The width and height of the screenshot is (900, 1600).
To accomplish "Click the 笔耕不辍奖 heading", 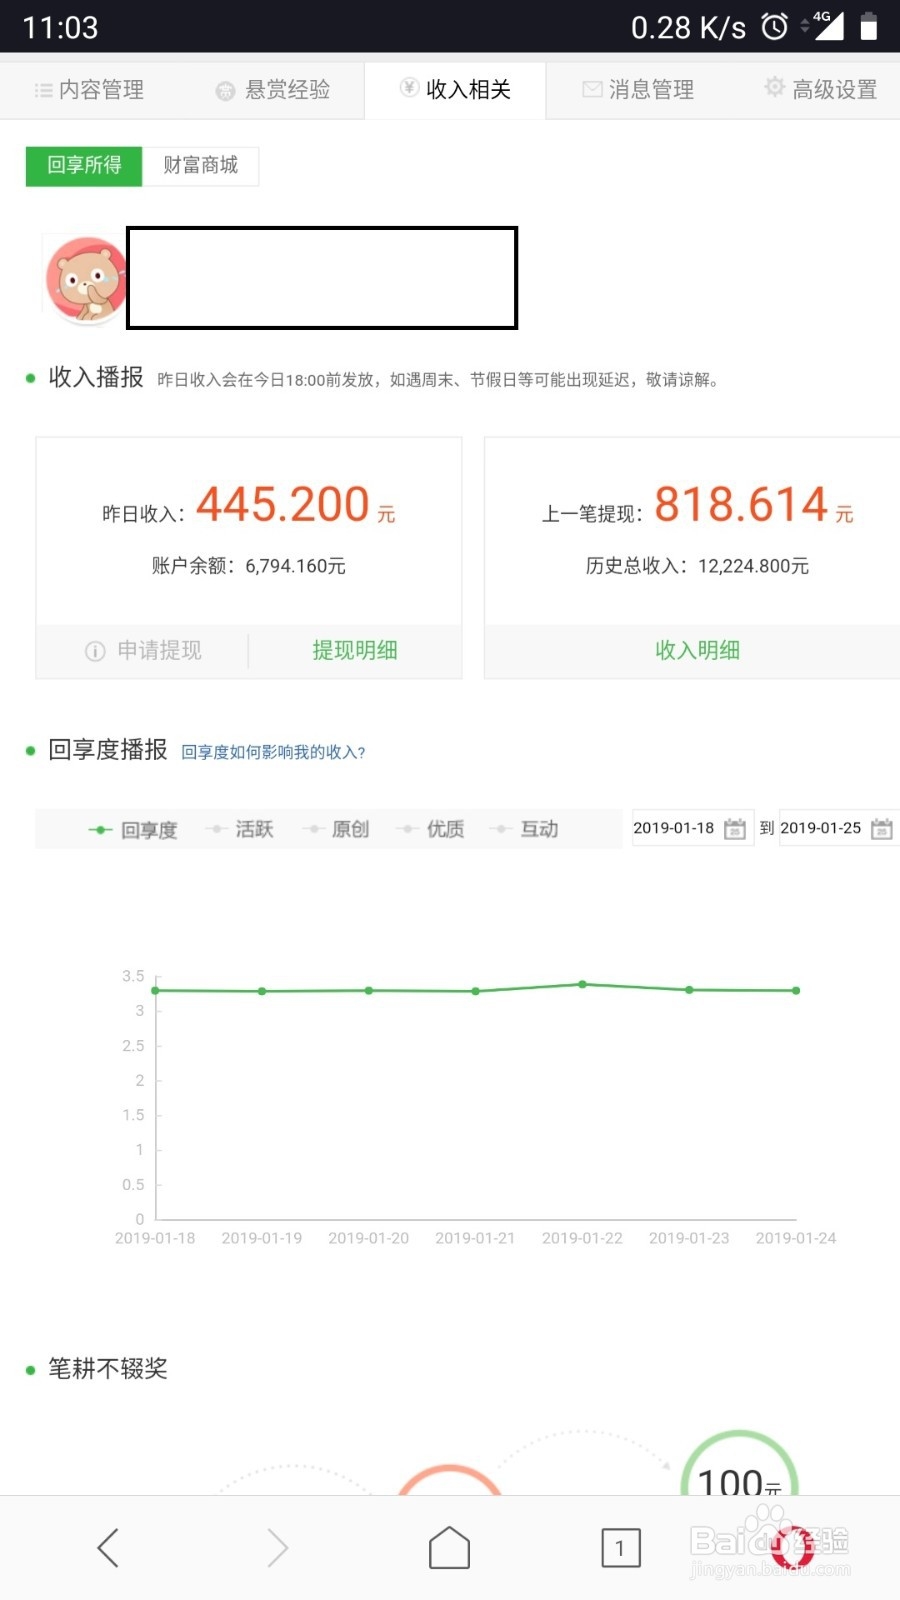I will tap(108, 1369).
